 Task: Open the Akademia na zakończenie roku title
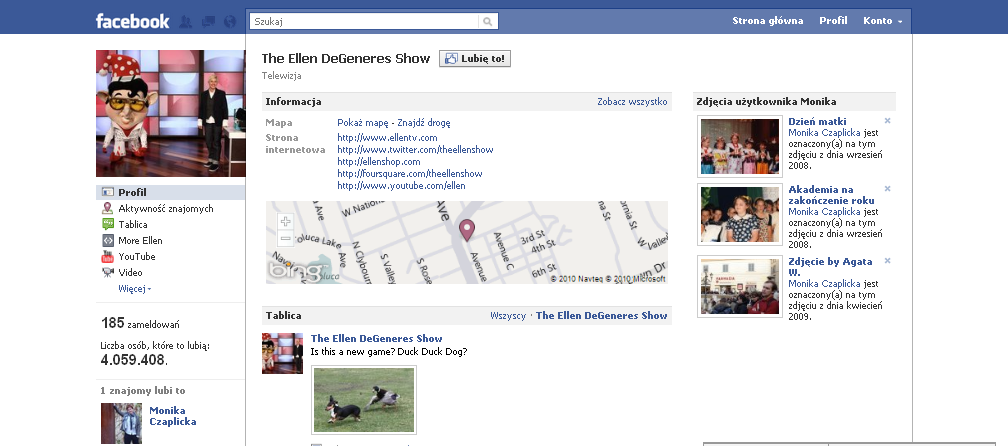[831, 195]
